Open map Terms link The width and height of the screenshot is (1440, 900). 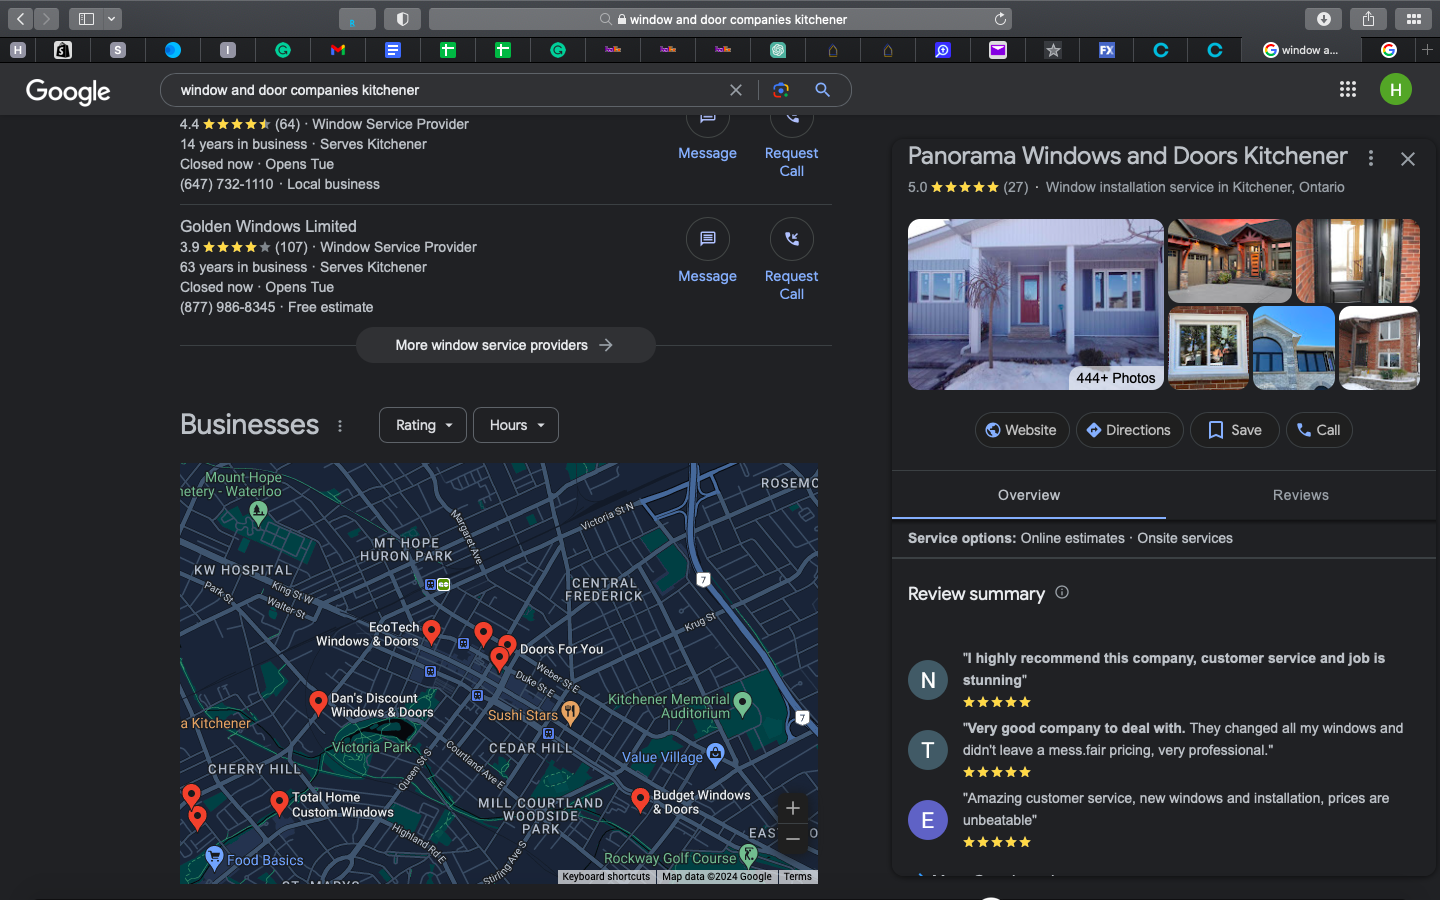[x=798, y=877]
